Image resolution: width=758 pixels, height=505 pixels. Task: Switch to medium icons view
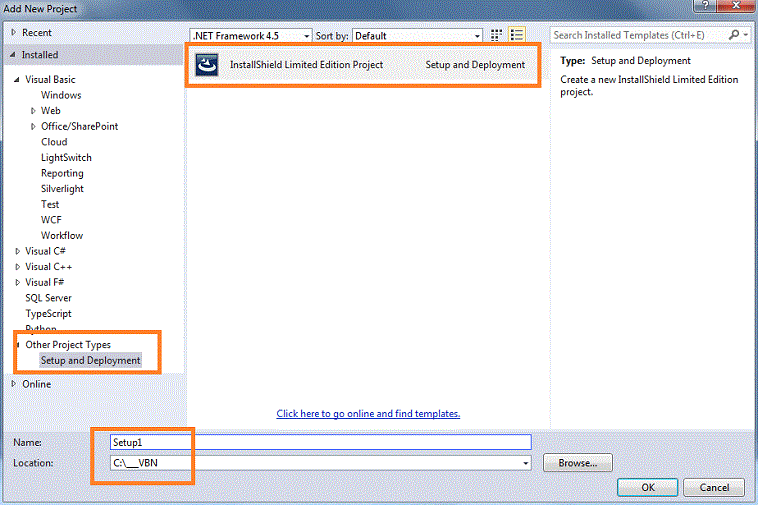tap(496, 35)
